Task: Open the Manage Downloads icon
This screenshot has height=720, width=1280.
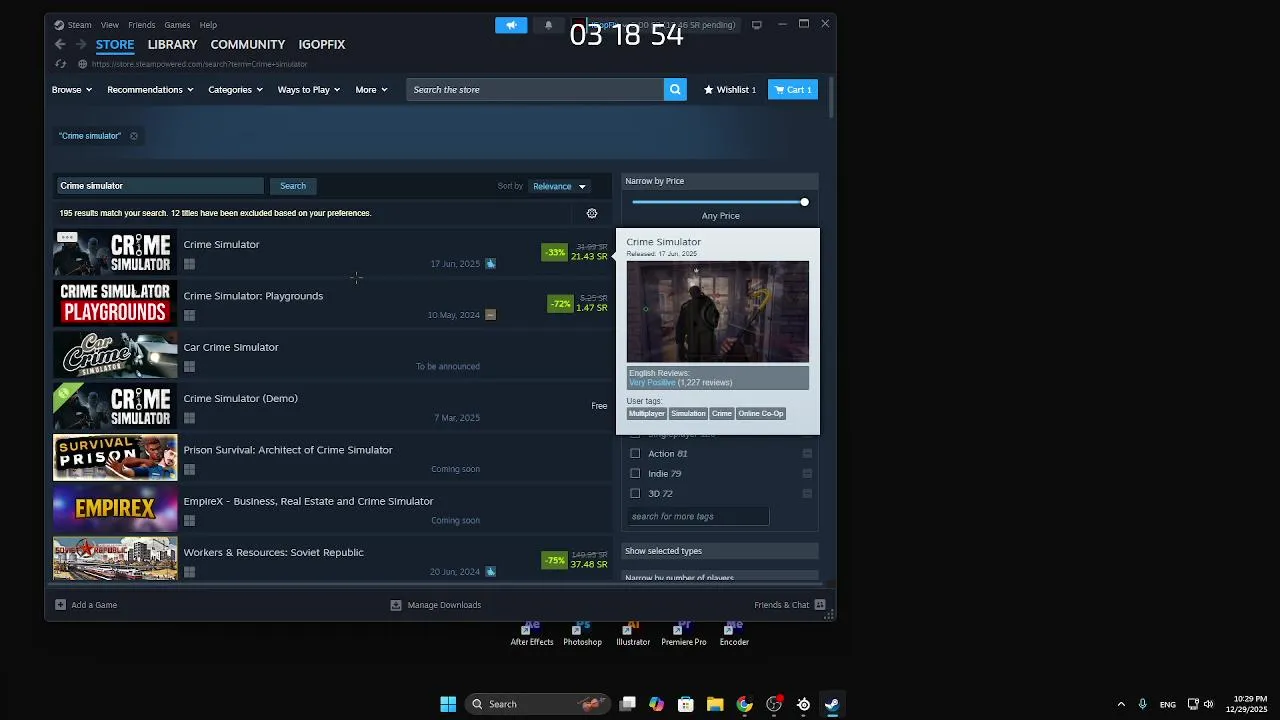Action: (x=396, y=605)
